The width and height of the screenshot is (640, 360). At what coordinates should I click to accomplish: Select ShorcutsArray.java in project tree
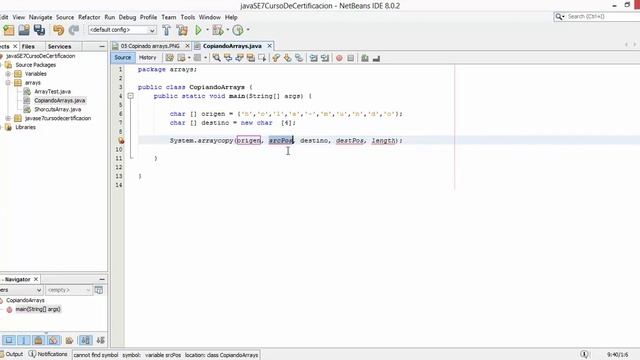58,109
